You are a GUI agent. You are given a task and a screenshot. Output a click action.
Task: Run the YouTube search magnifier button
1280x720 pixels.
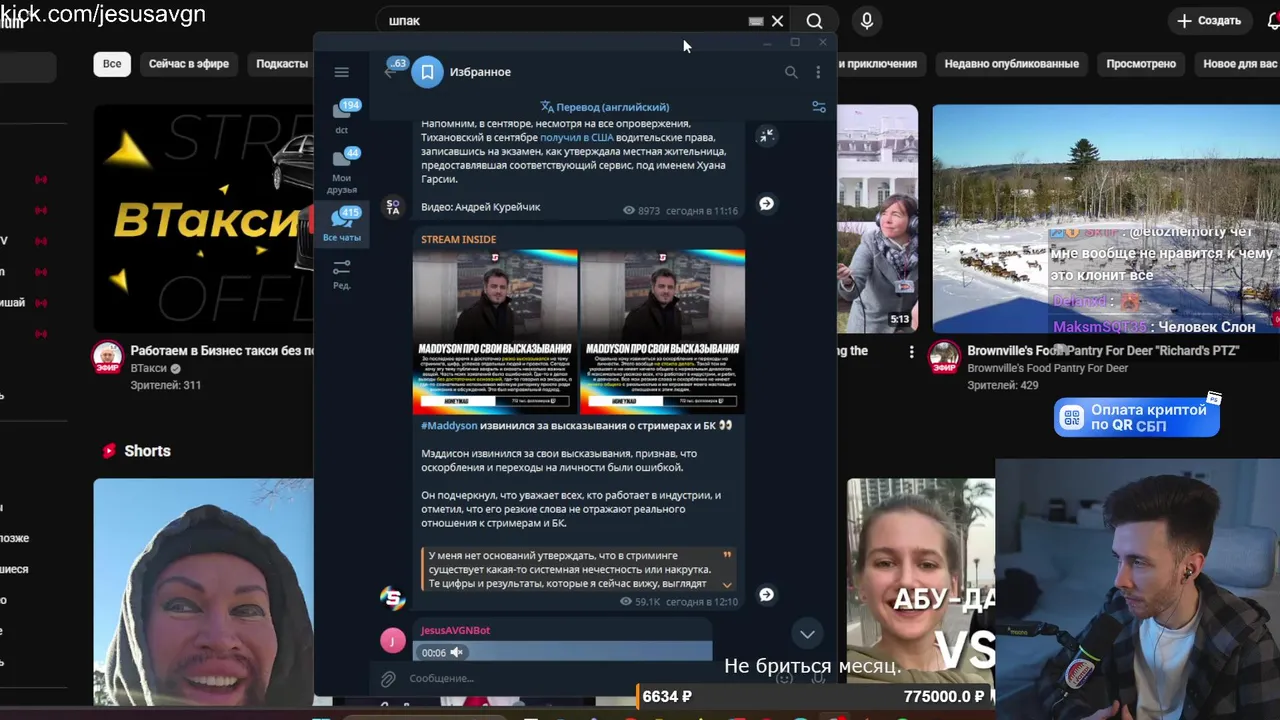pyautogui.click(x=815, y=21)
